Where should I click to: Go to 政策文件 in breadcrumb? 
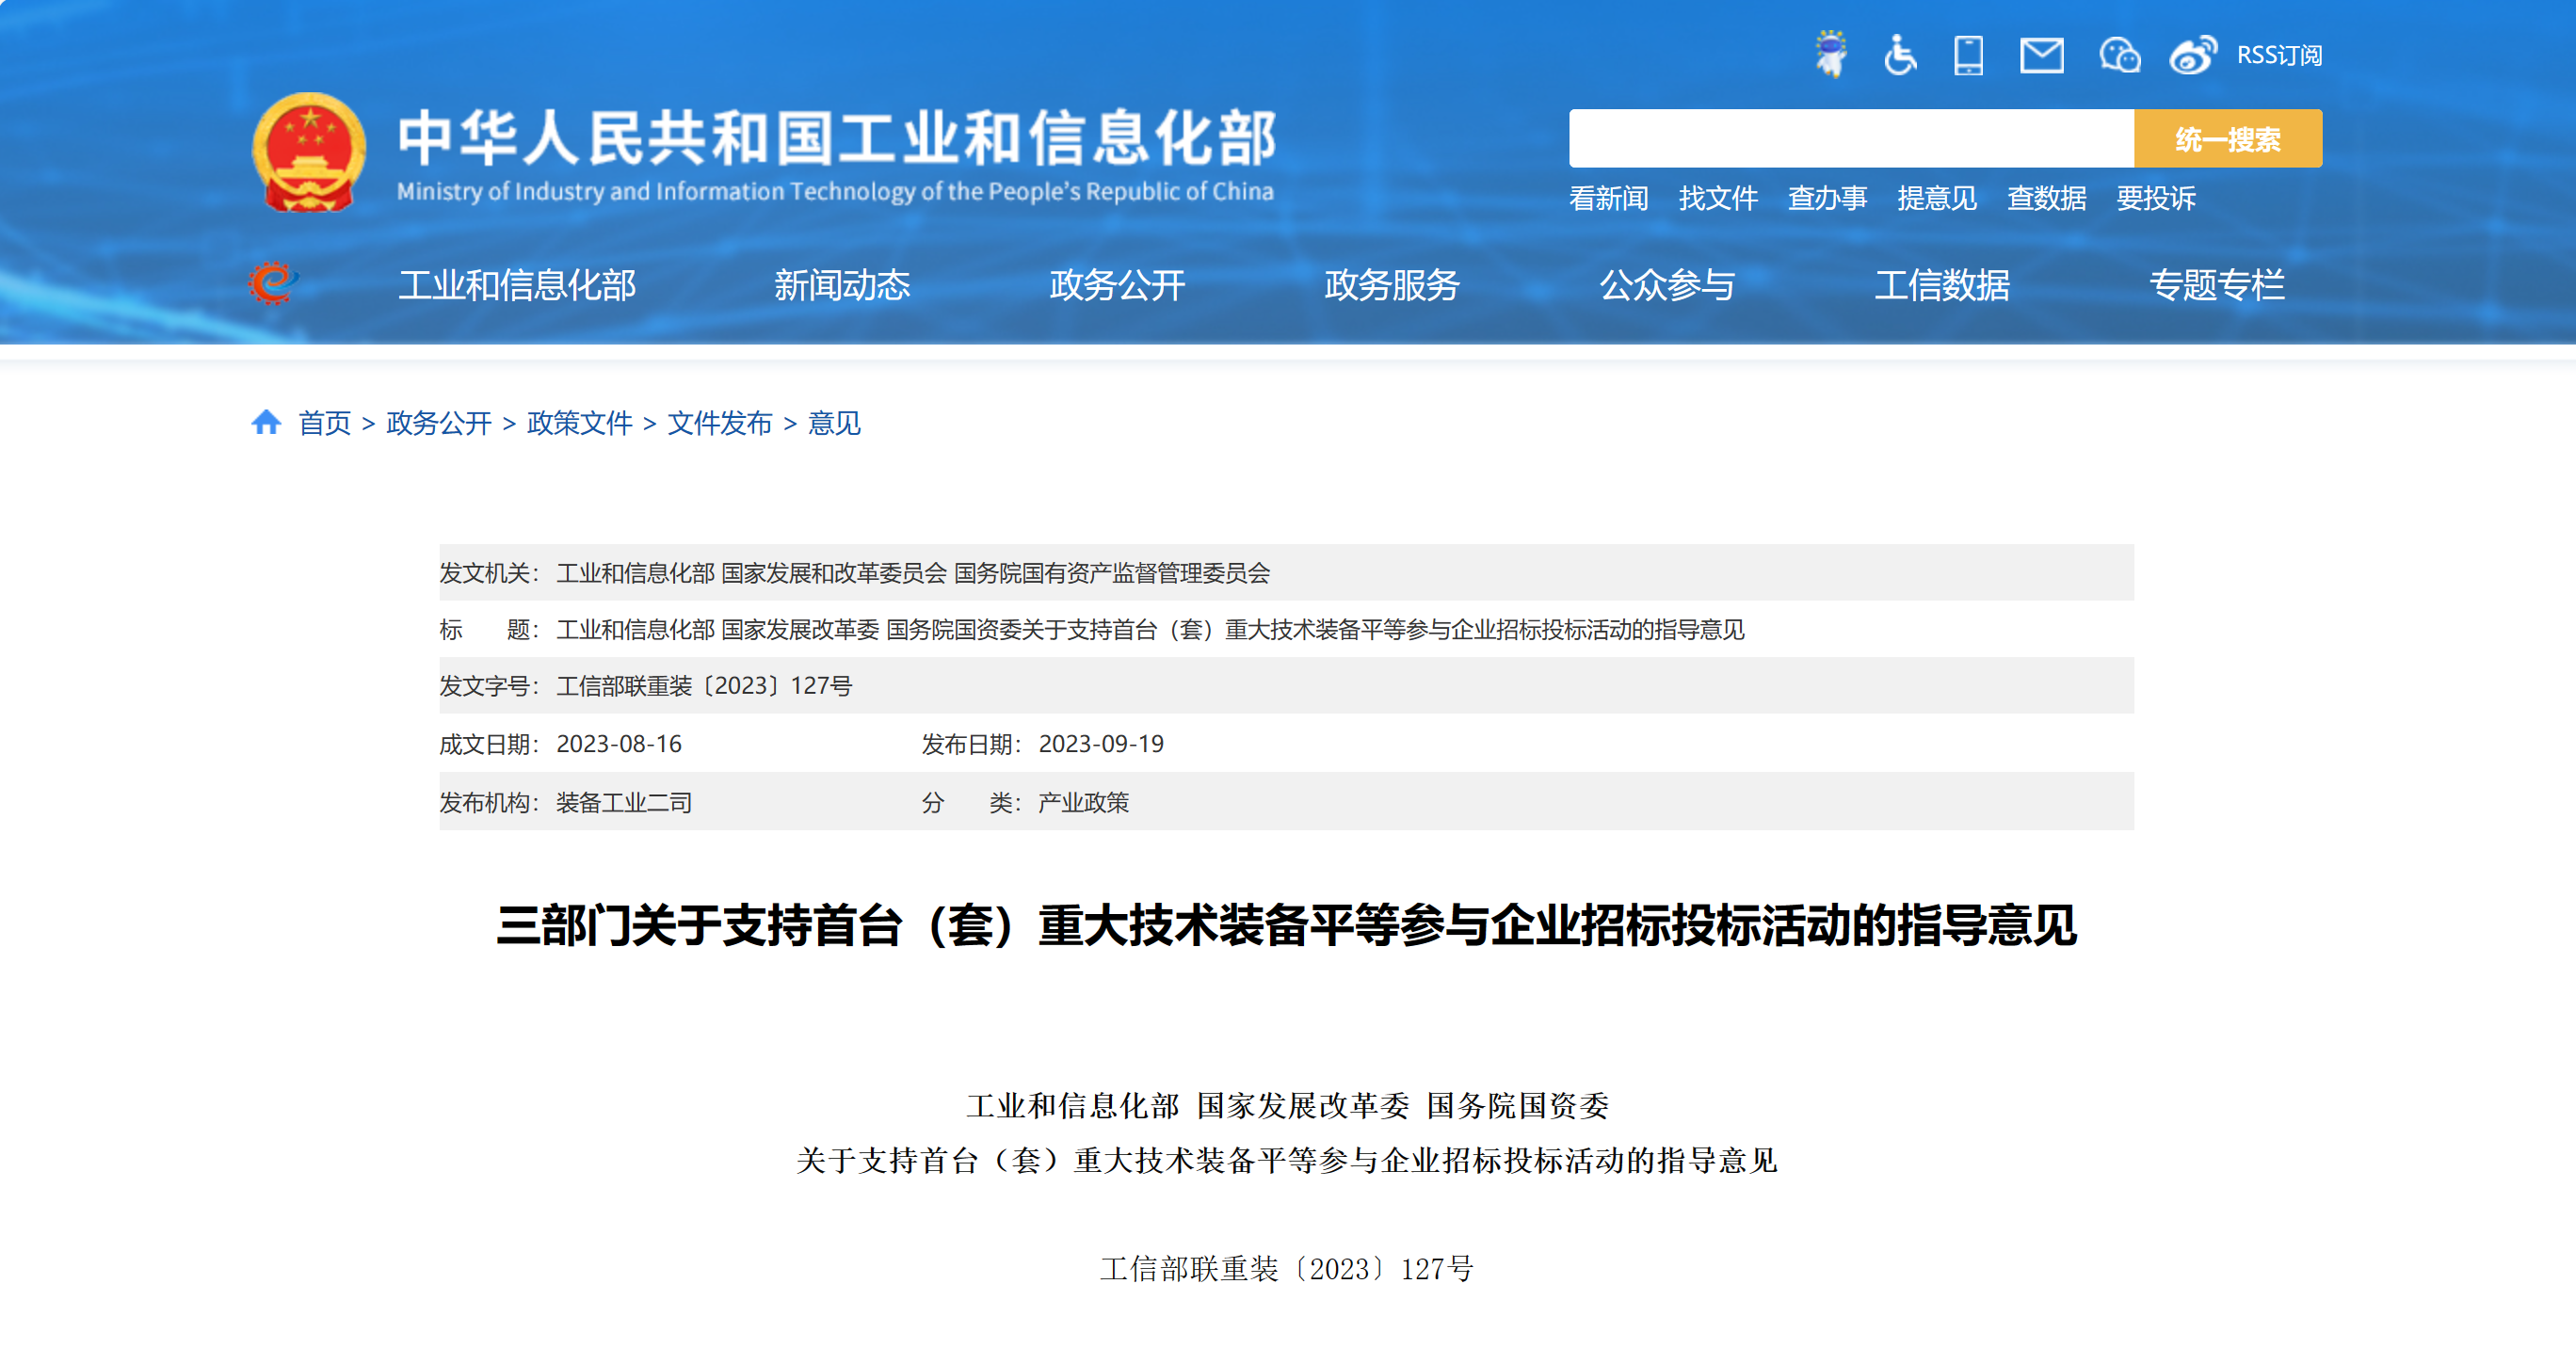click(x=579, y=423)
